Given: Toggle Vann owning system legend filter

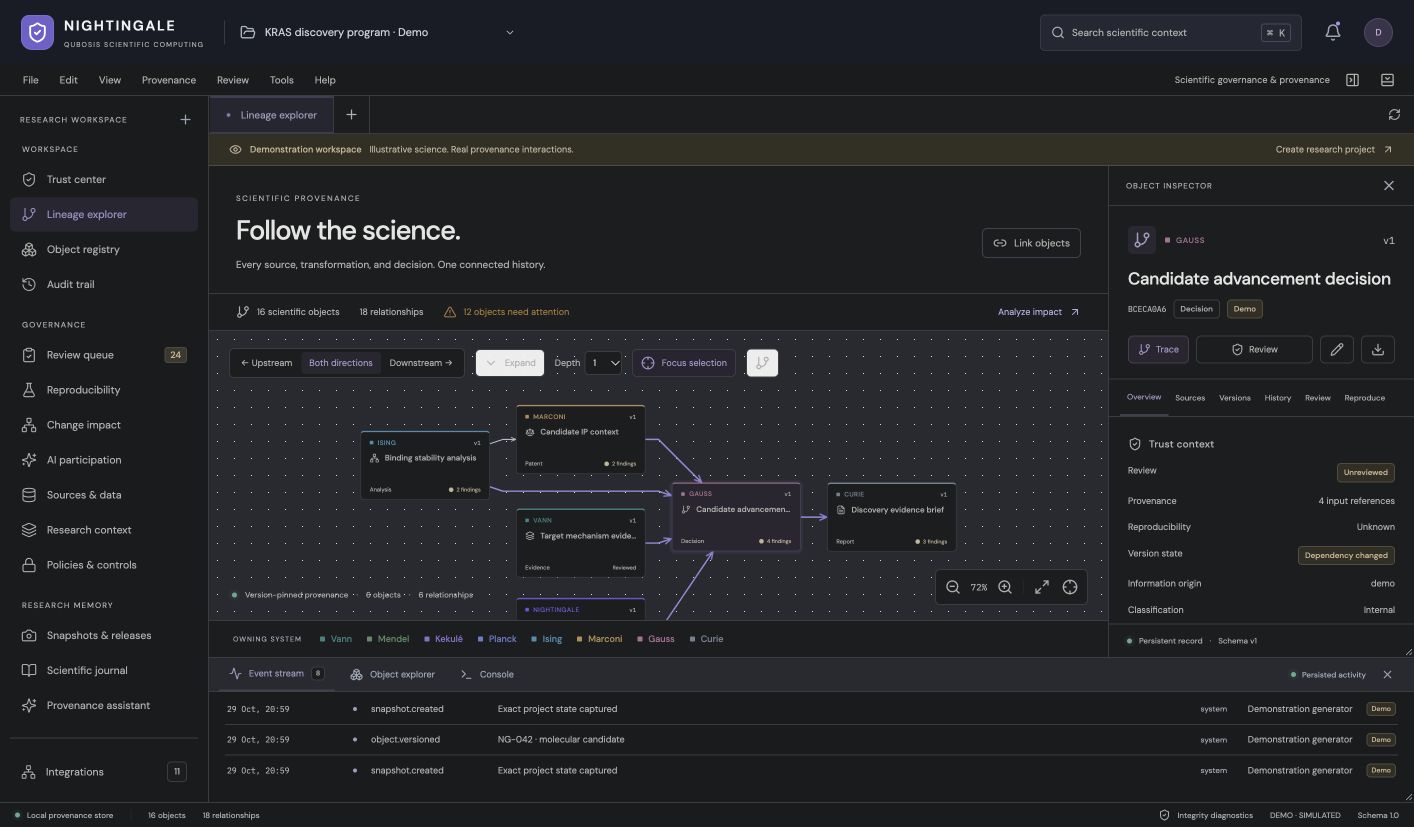Looking at the screenshot, I should tap(336, 639).
